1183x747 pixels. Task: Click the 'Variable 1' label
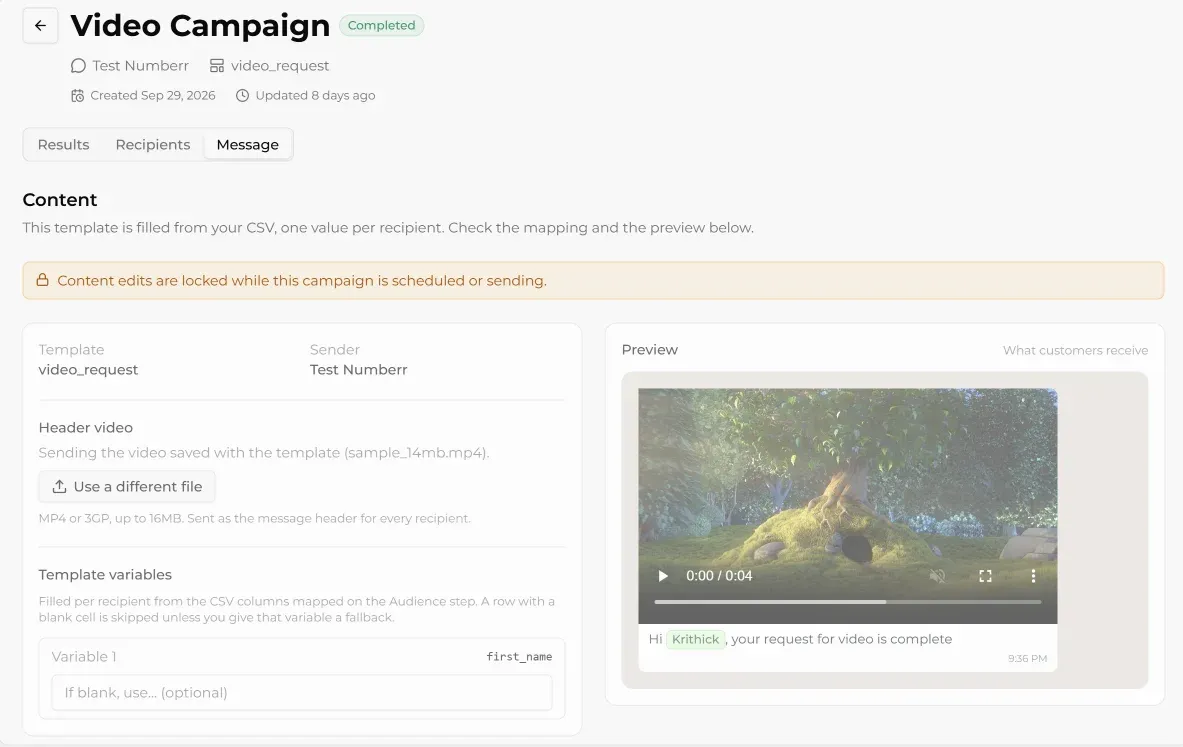click(x=84, y=656)
